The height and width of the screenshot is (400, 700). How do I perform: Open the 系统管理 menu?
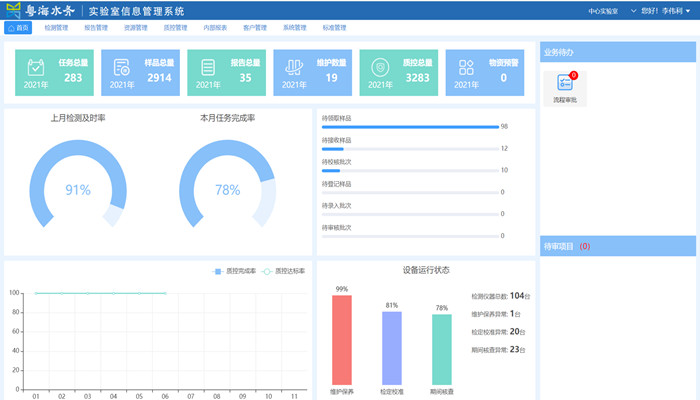[294, 28]
